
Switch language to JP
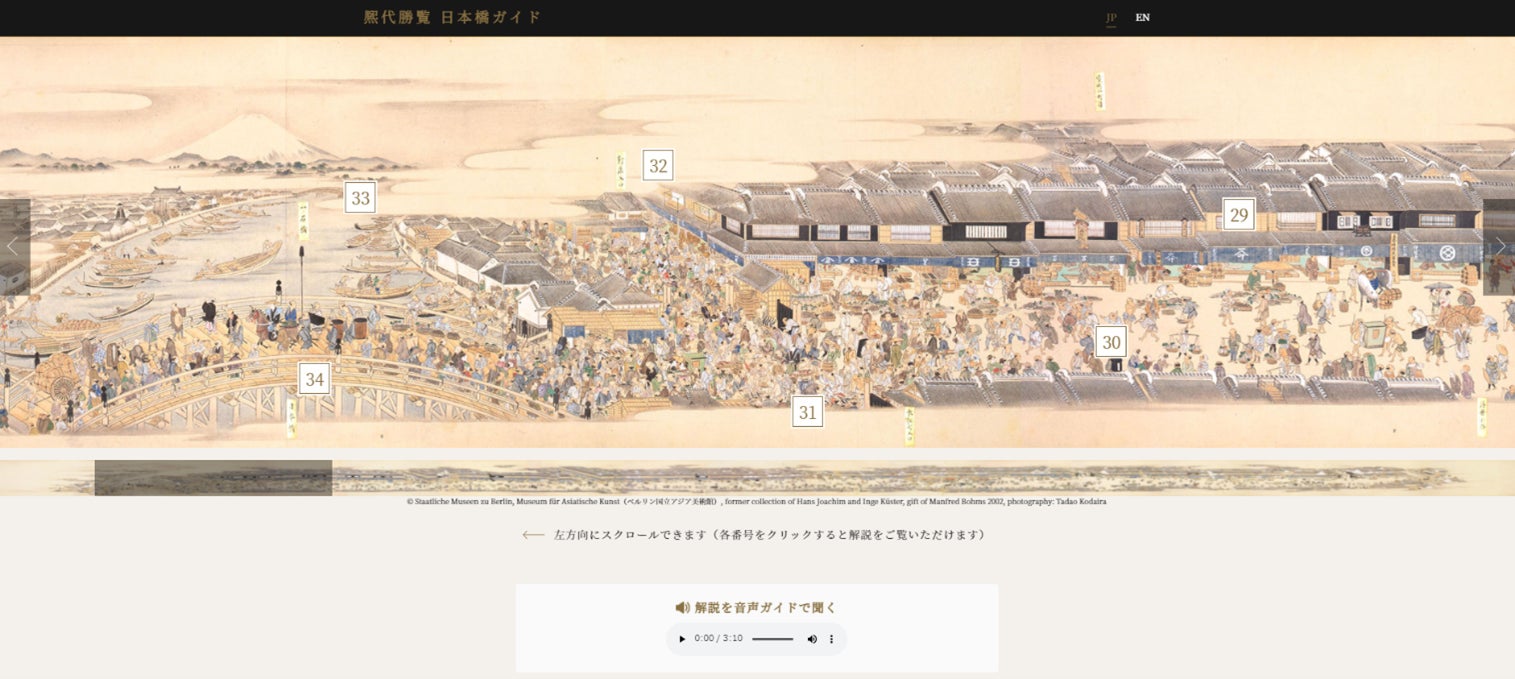tap(1111, 17)
